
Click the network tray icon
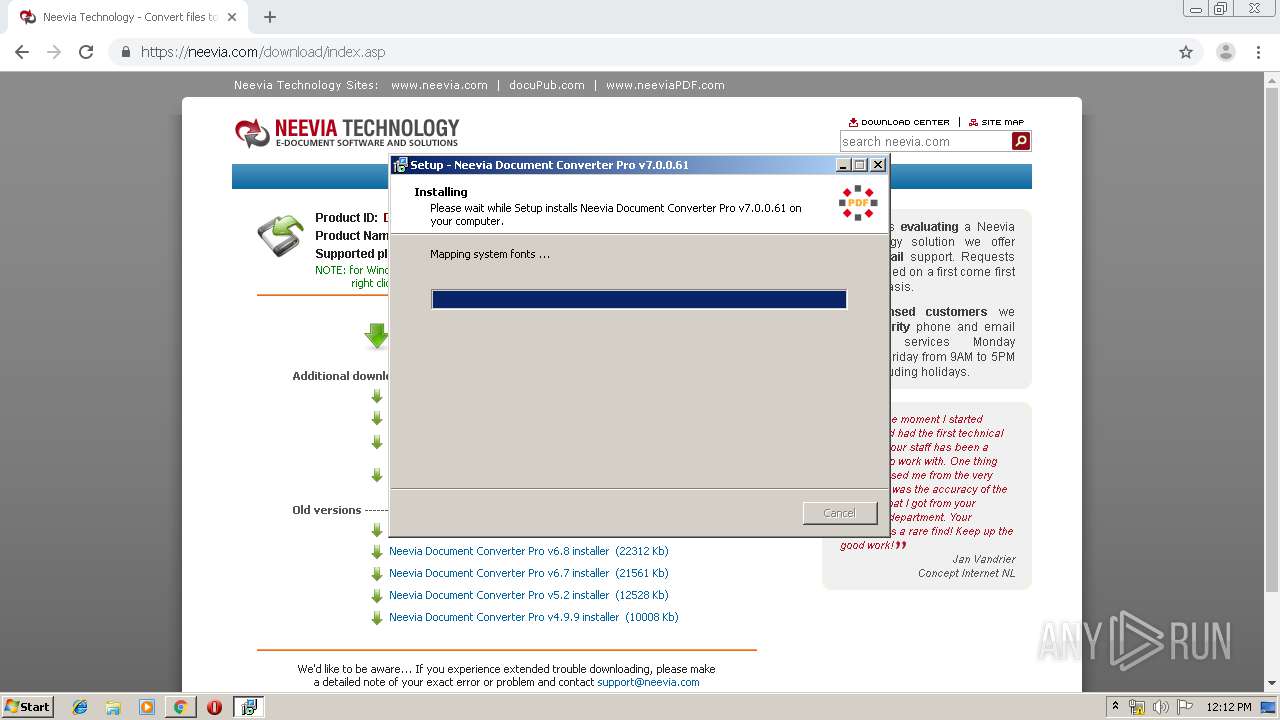pos(1137,707)
